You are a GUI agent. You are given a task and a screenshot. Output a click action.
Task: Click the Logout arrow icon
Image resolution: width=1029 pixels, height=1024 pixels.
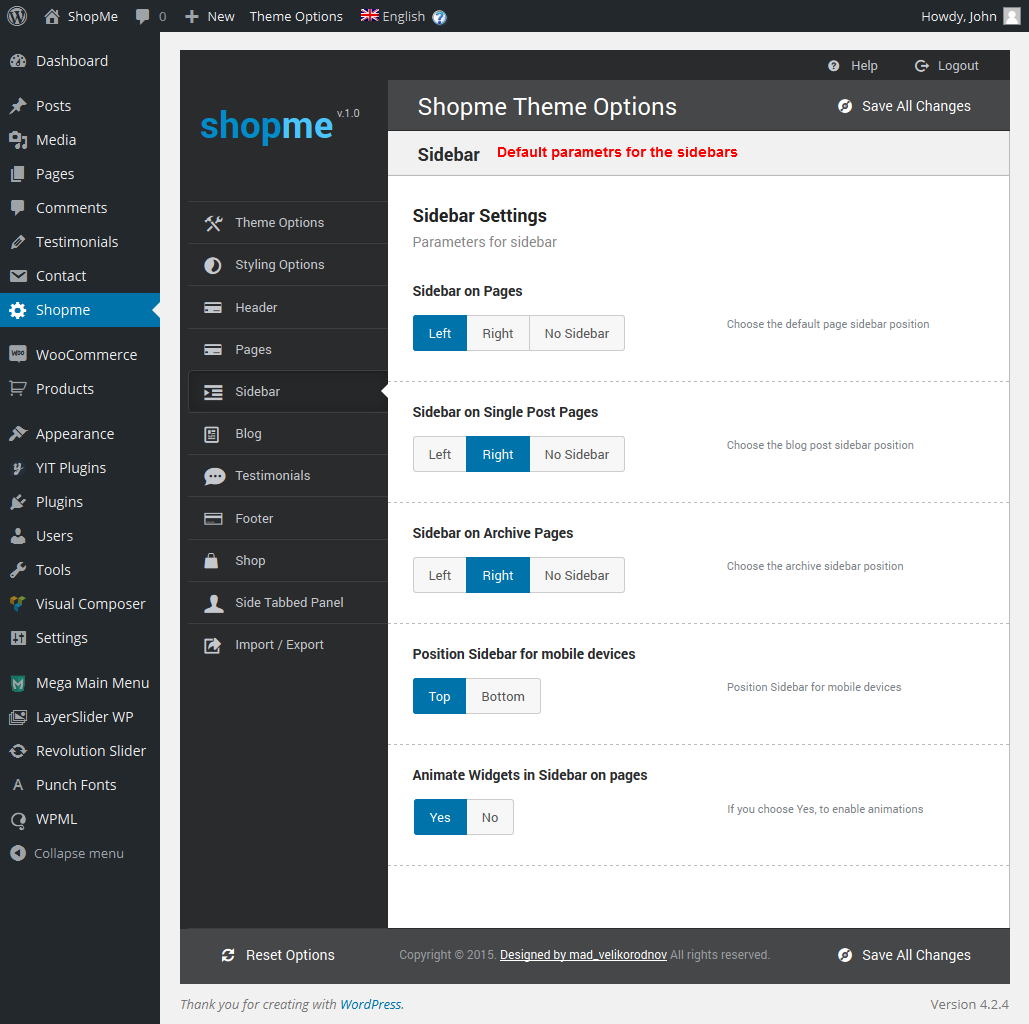pyautogui.click(x=921, y=66)
